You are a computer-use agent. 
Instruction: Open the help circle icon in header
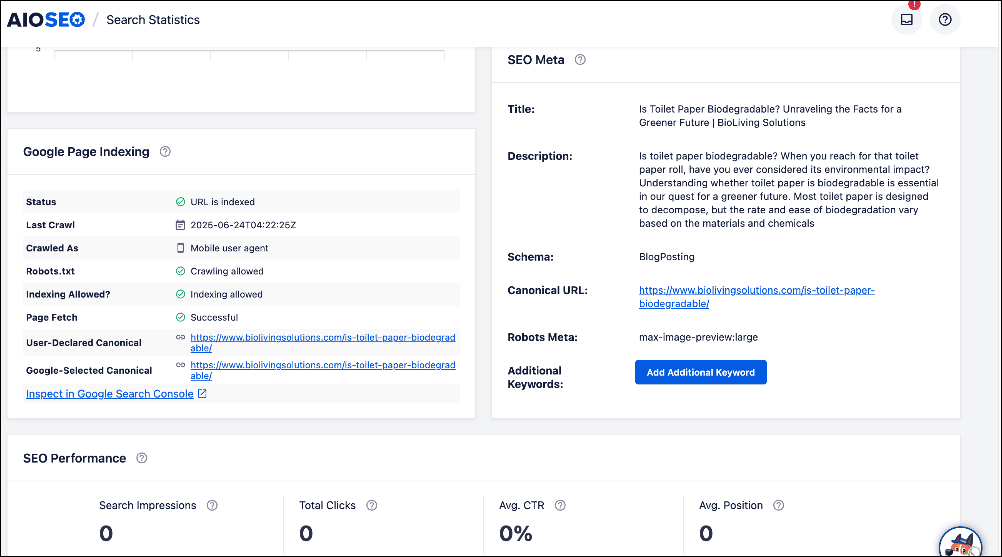coord(944,20)
